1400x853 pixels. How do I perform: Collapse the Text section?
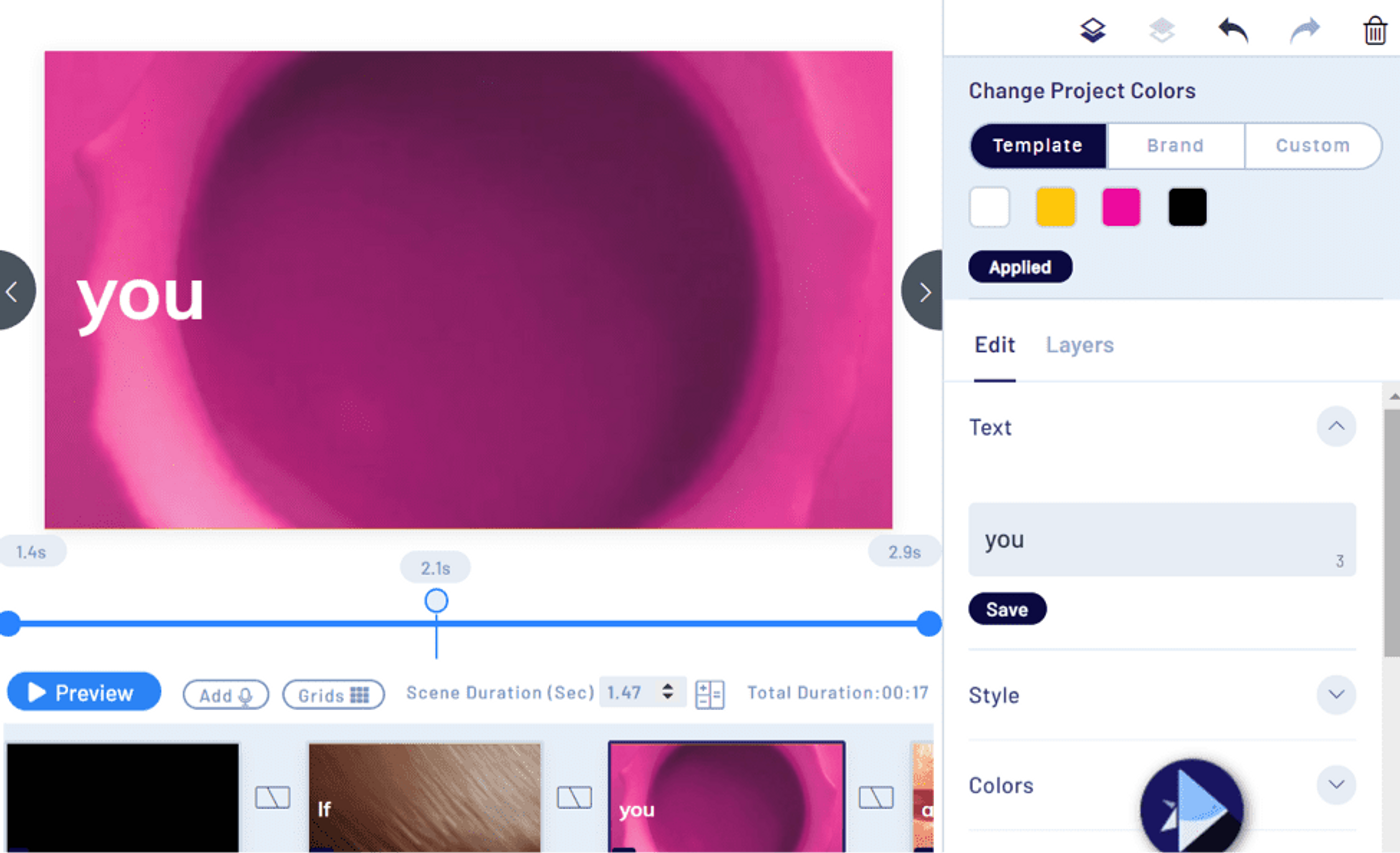(1336, 427)
